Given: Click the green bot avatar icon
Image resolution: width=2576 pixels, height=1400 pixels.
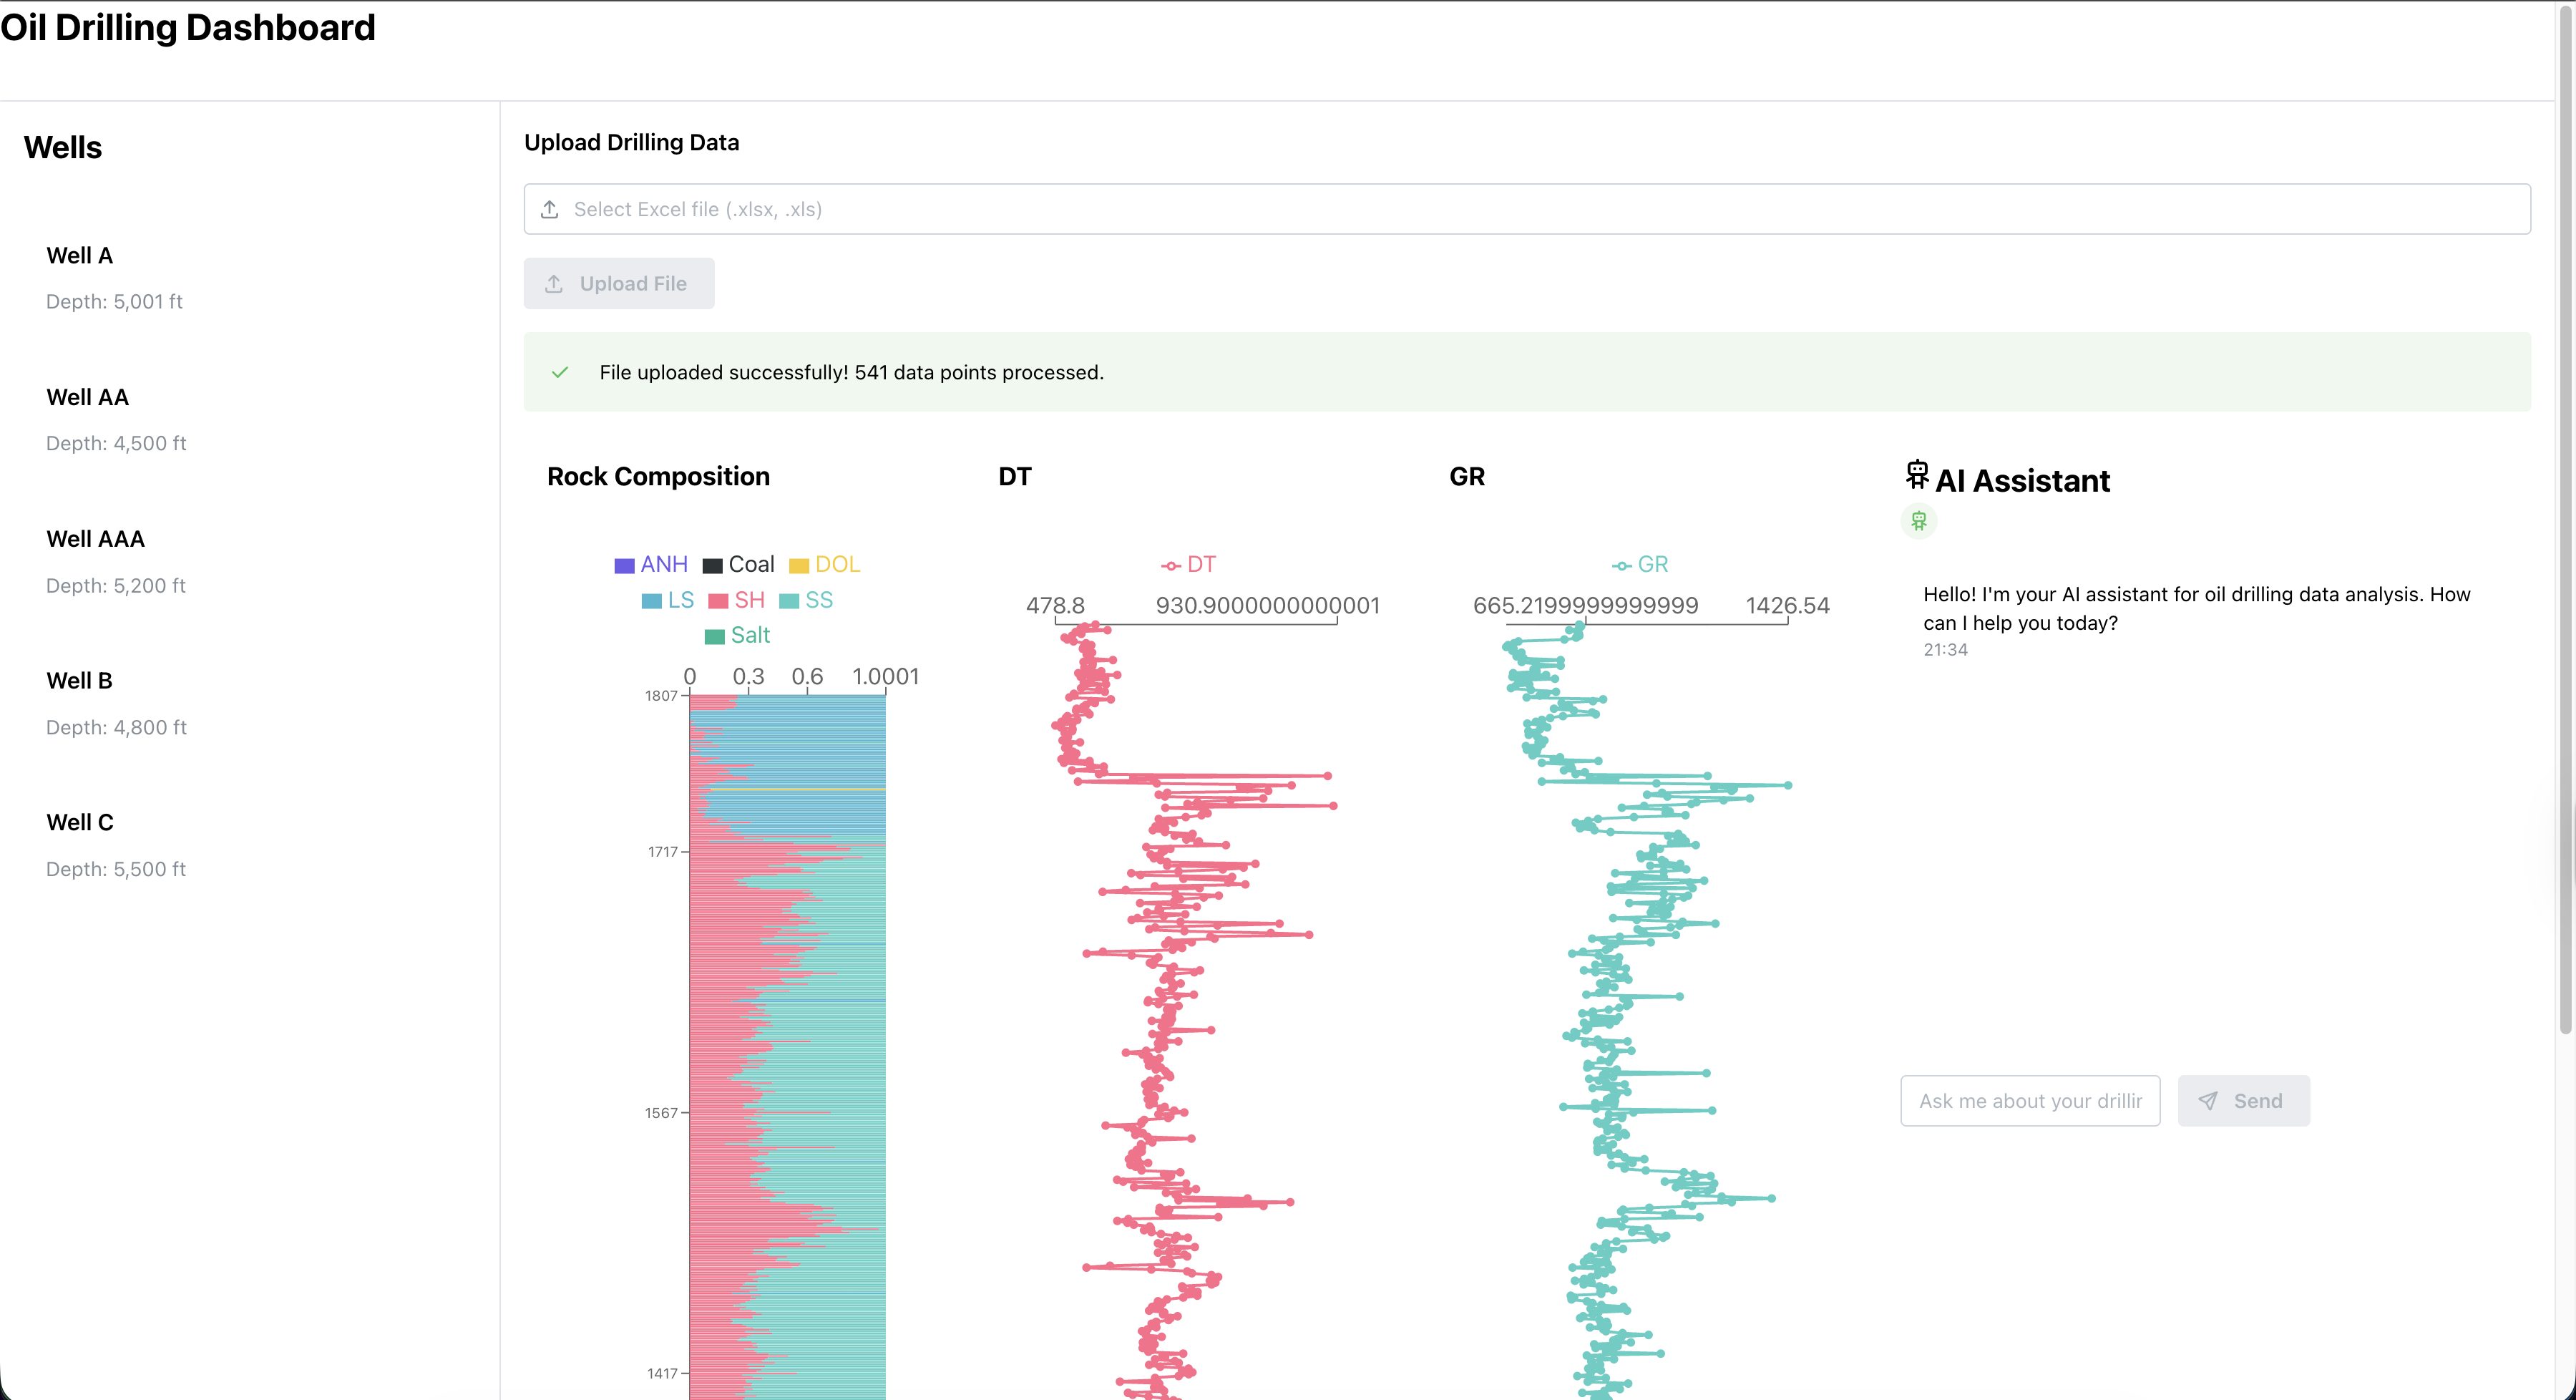Looking at the screenshot, I should point(1918,521).
